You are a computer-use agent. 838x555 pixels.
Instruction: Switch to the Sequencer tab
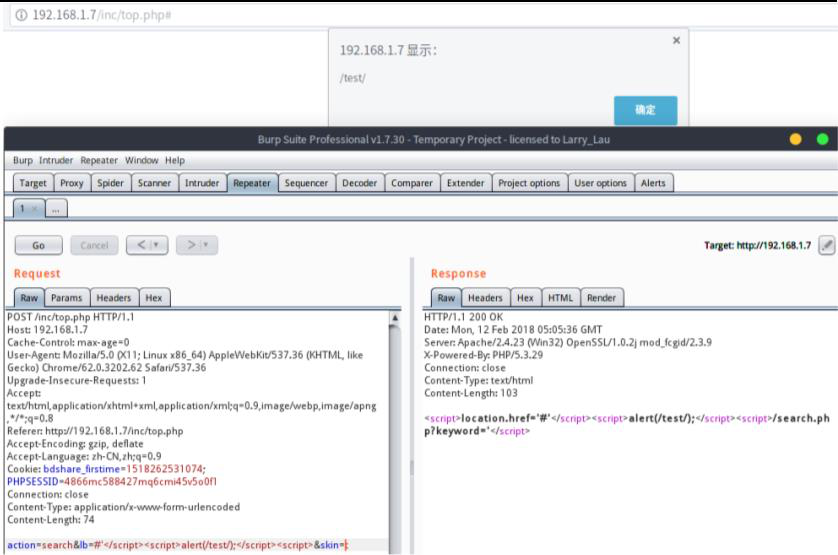point(306,183)
